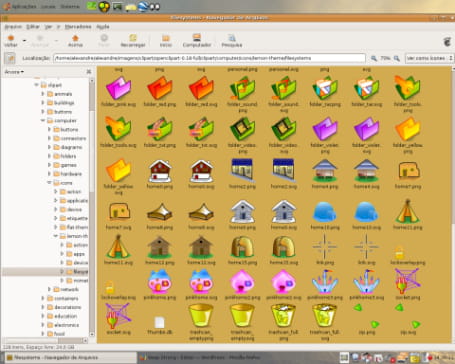Viewport: 455px width, 364px height.
Task: Click the Localização path input field
Action: 209,58
